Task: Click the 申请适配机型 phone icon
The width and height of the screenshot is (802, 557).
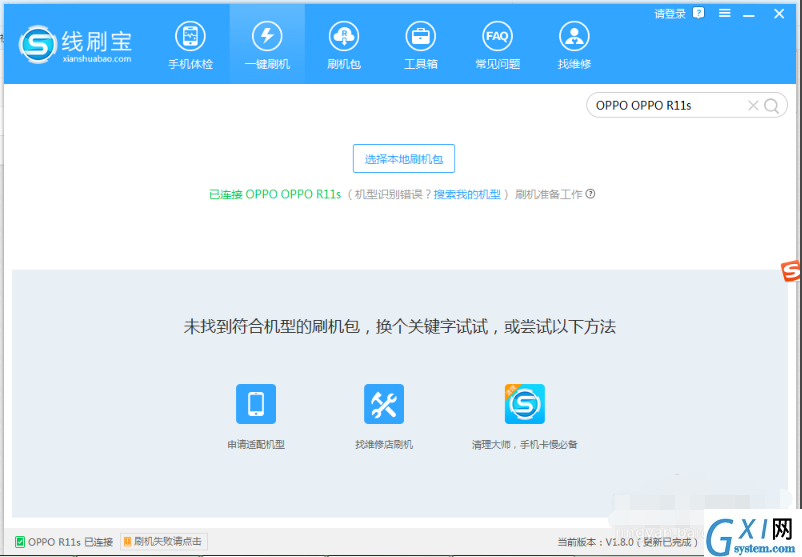Action: point(256,404)
